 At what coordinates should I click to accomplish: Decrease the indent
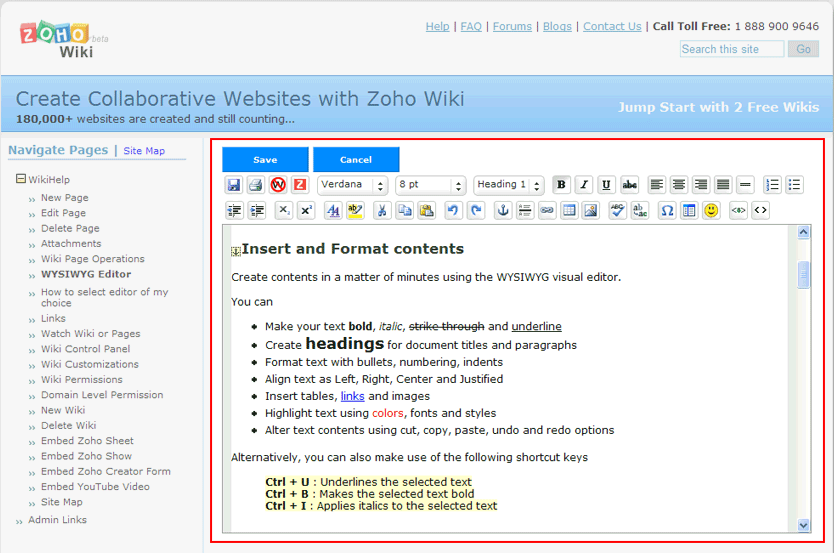[235, 211]
